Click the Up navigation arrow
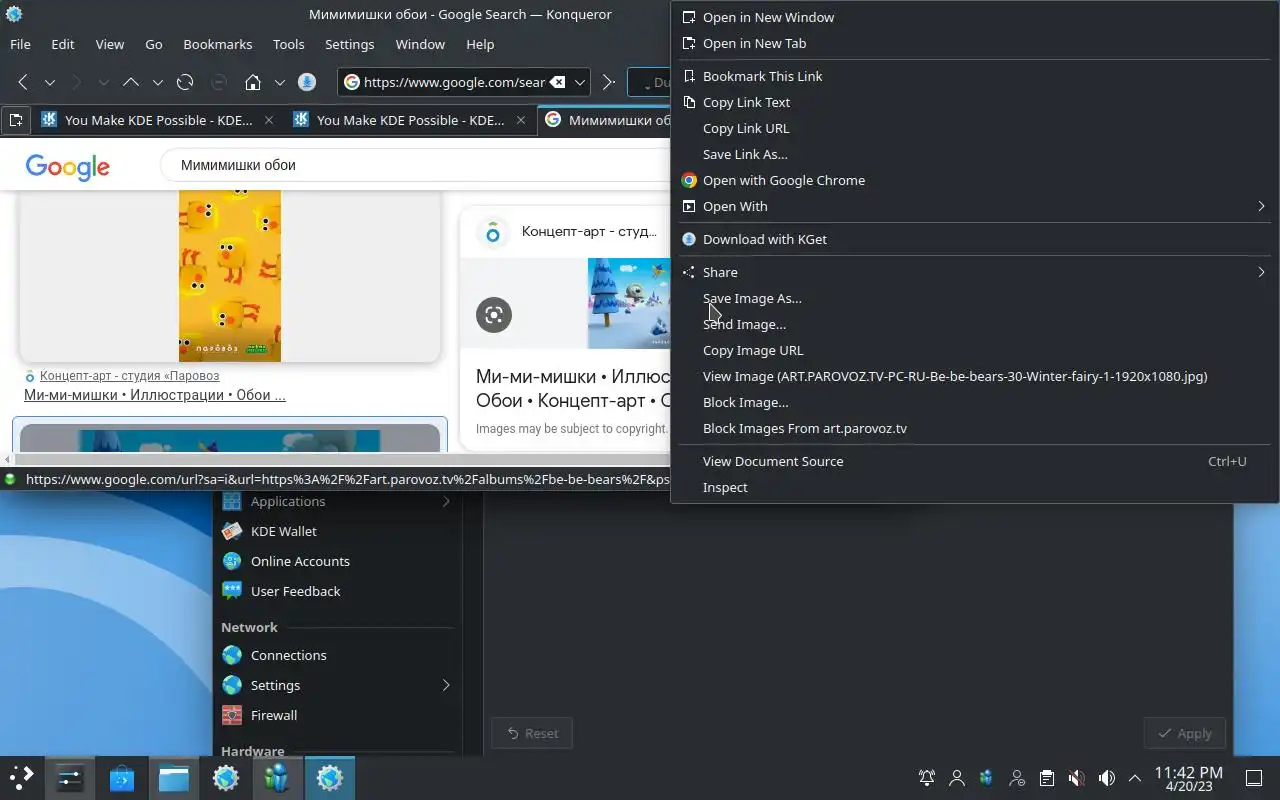 point(131,82)
